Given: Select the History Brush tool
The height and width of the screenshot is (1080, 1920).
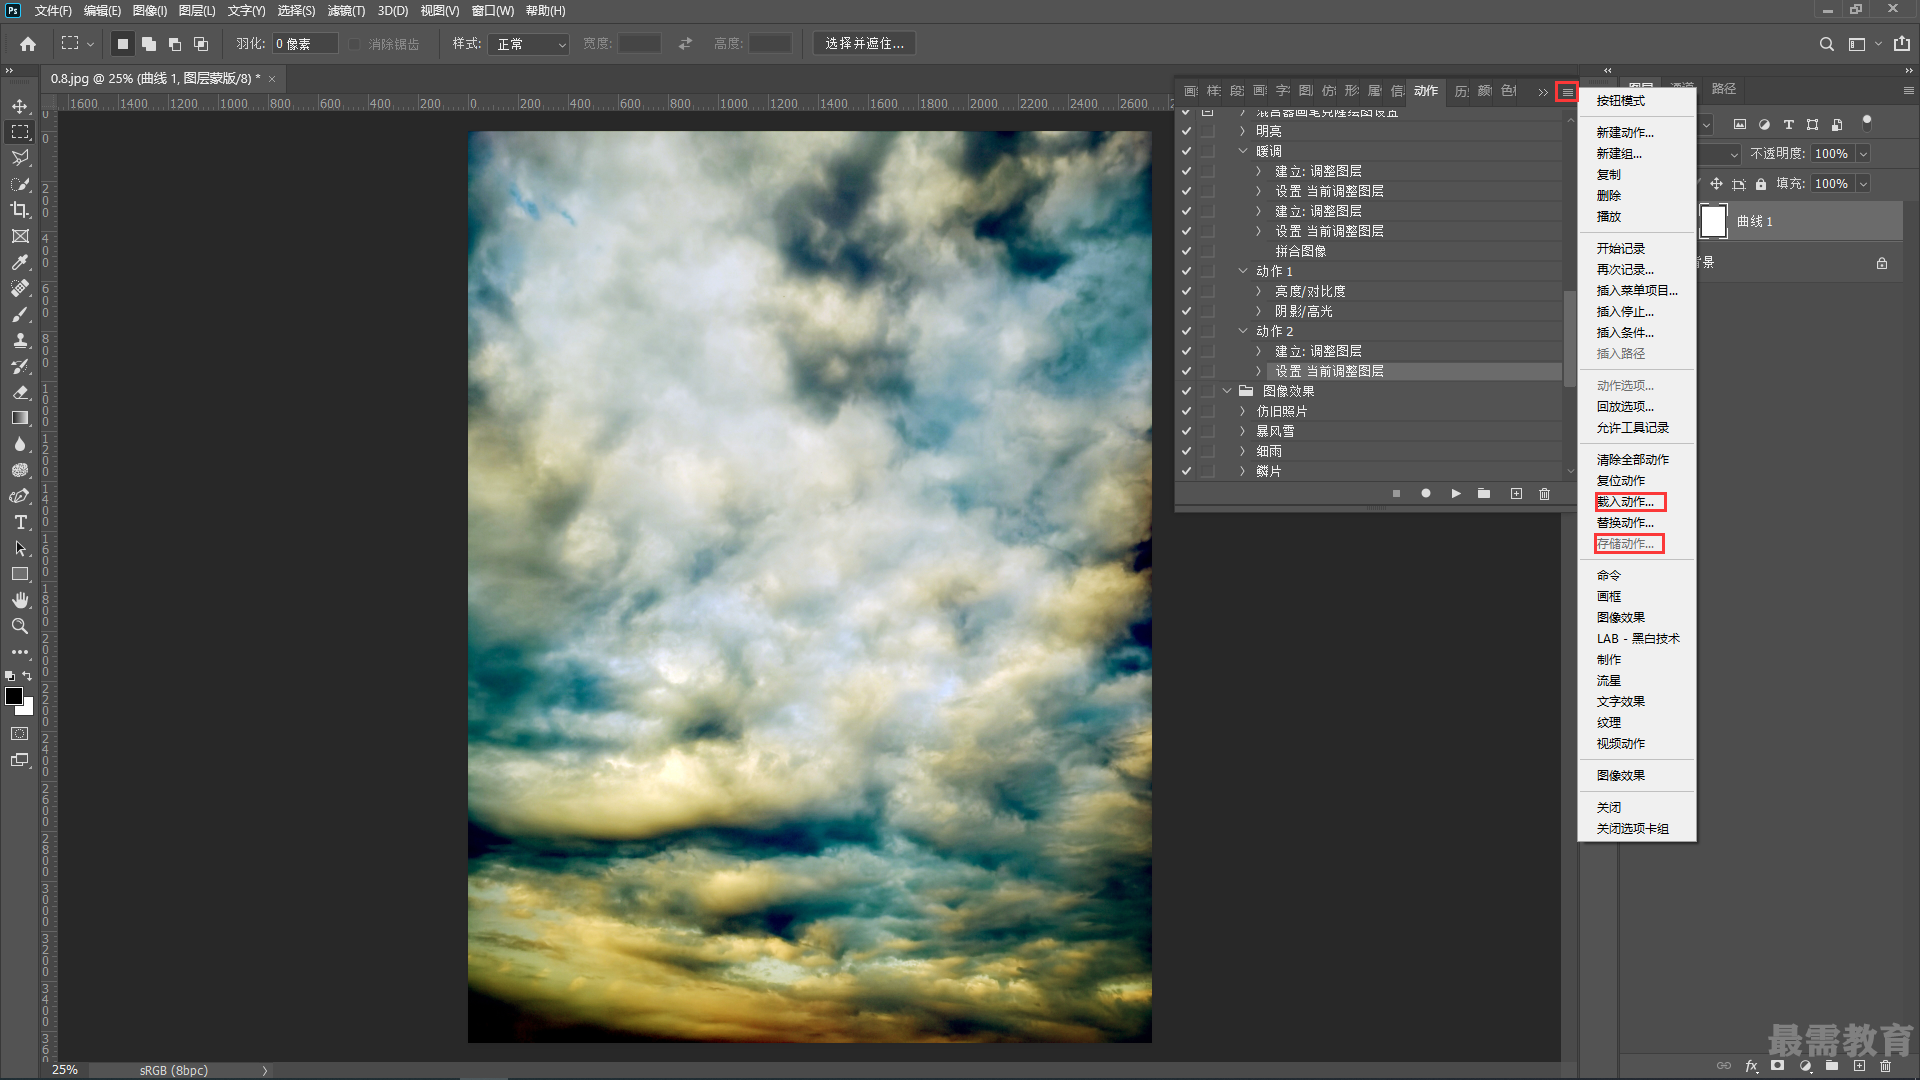Looking at the screenshot, I should 20,366.
